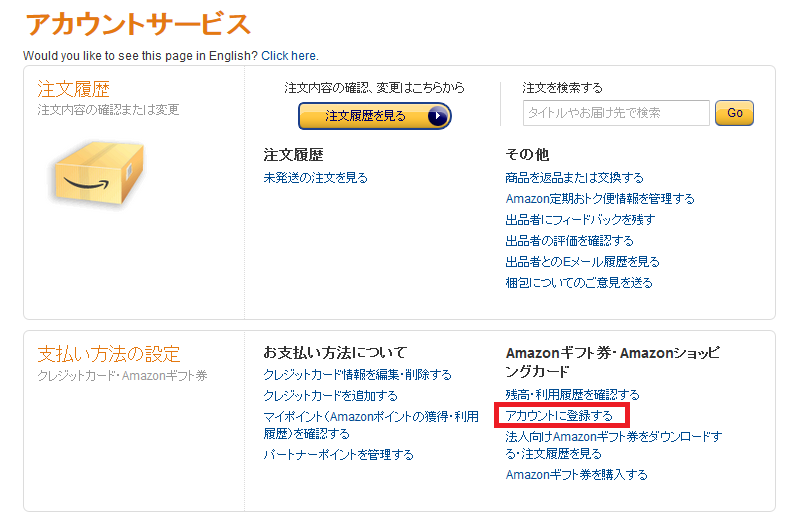Open the 'Click here' English link
This screenshot has height=517, width=790.
(289, 55)
